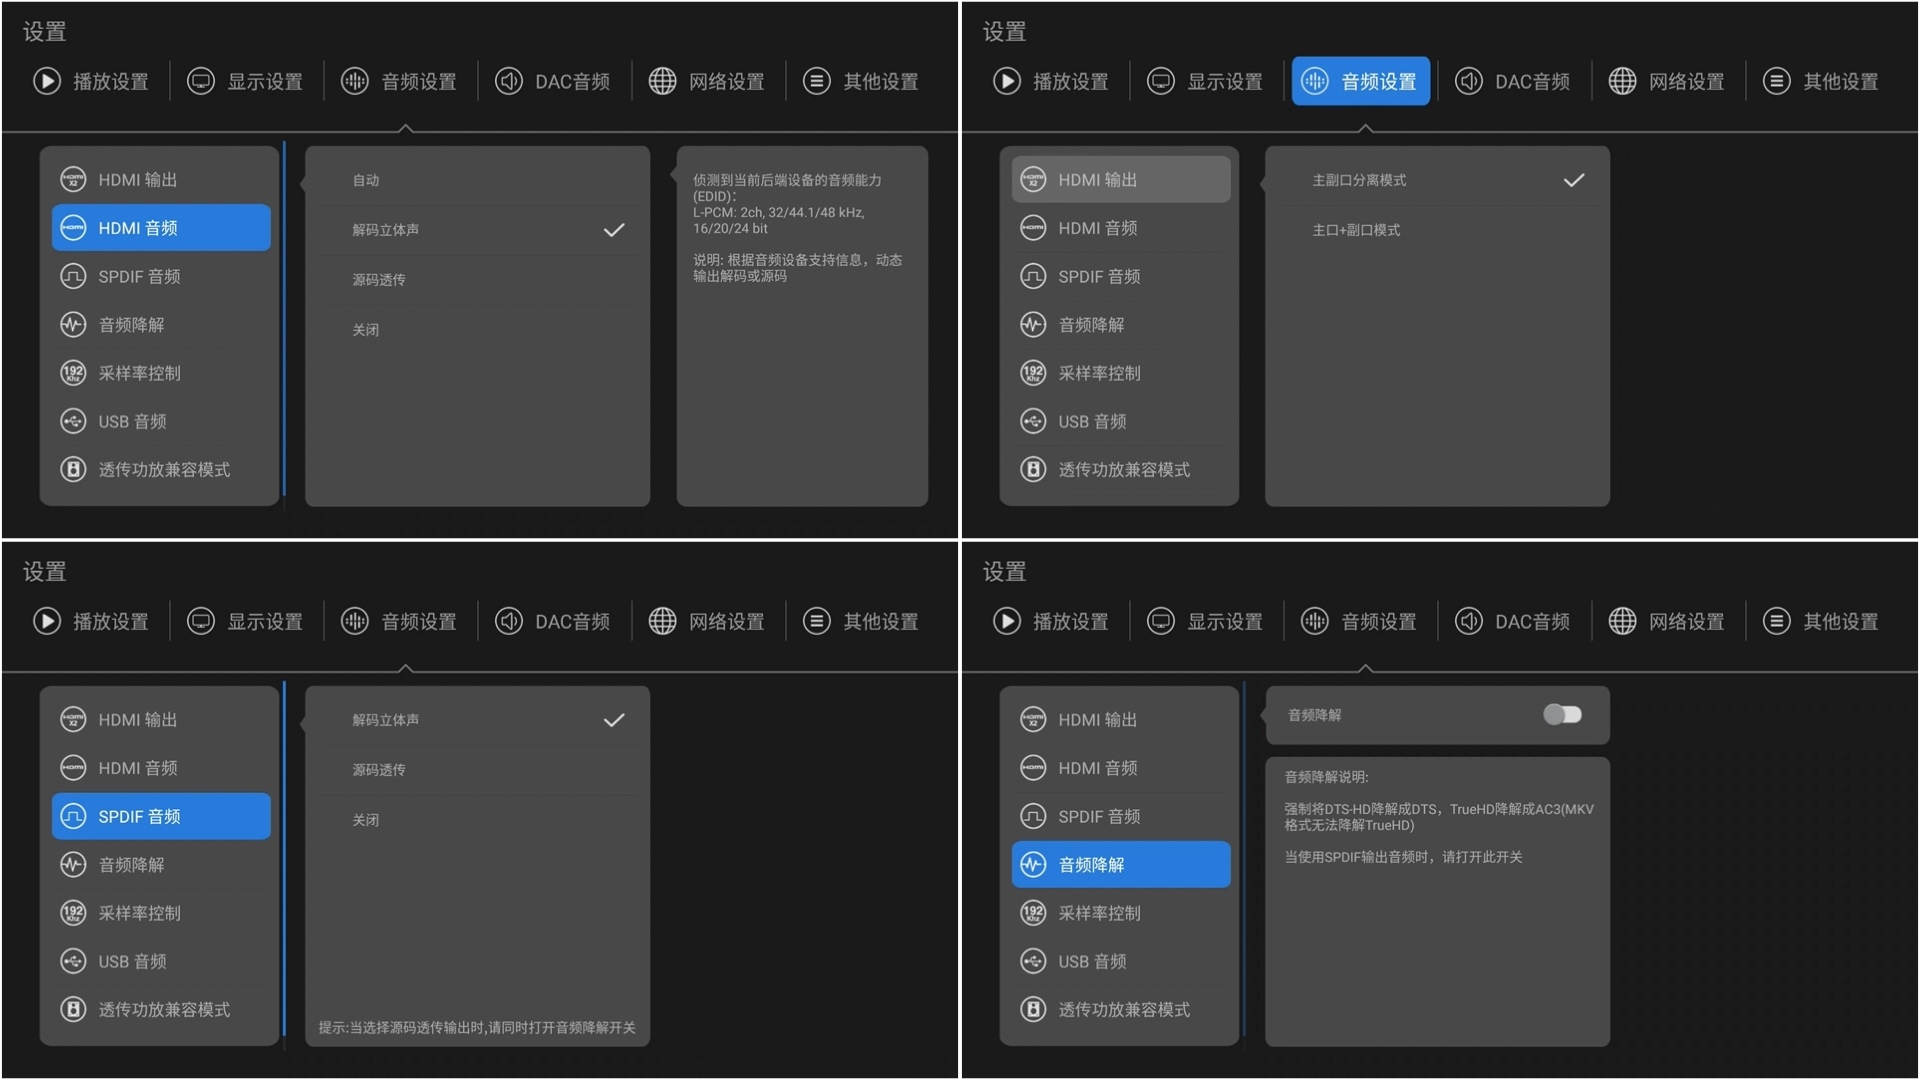Viewport: 1920px width, 1080px height.
Task: Select 源码透传 option in bottom-left SPDIF list
Action: point(478,770)
